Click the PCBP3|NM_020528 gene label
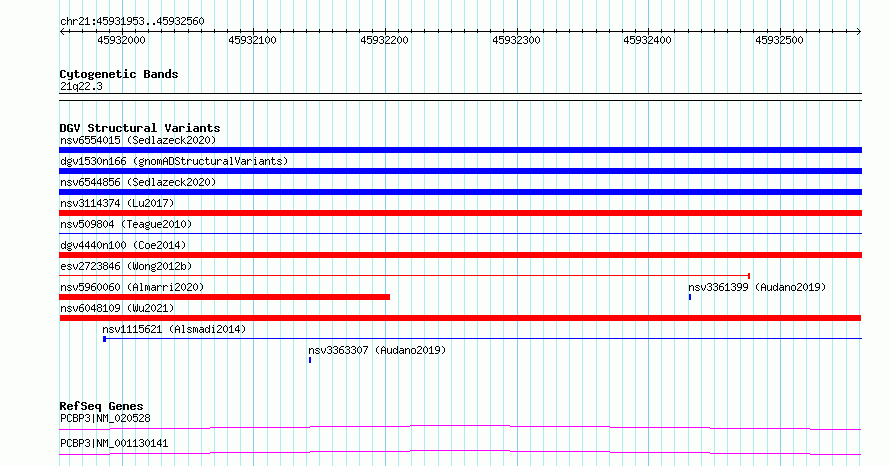 [x=105, y=418]
